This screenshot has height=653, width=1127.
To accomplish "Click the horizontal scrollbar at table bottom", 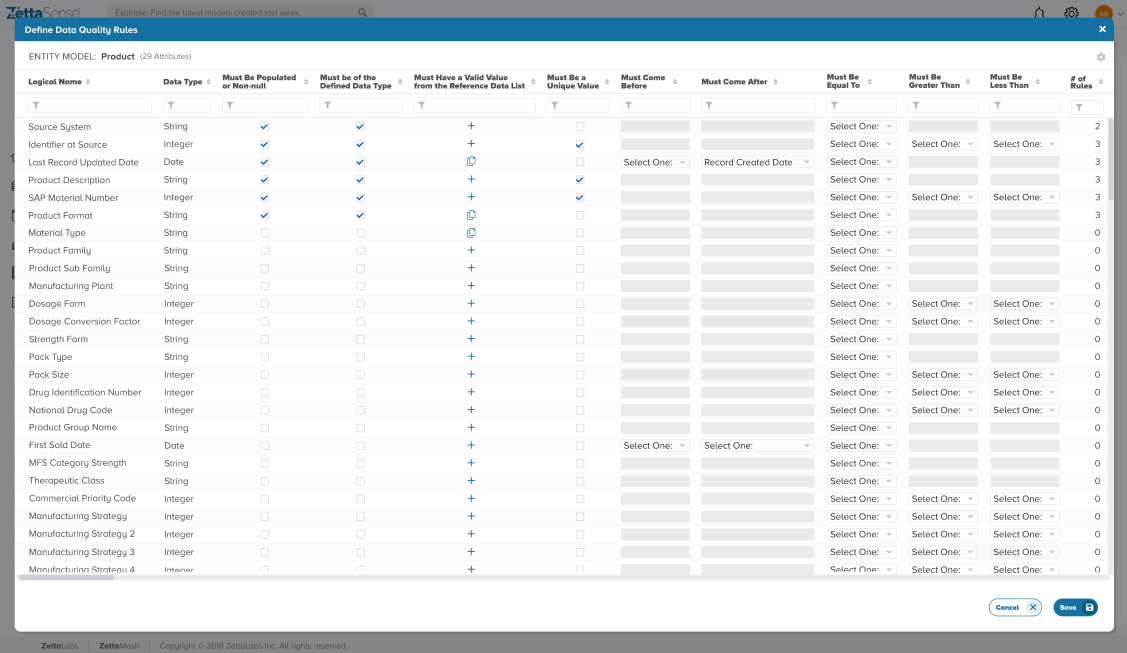I will 66,577.
